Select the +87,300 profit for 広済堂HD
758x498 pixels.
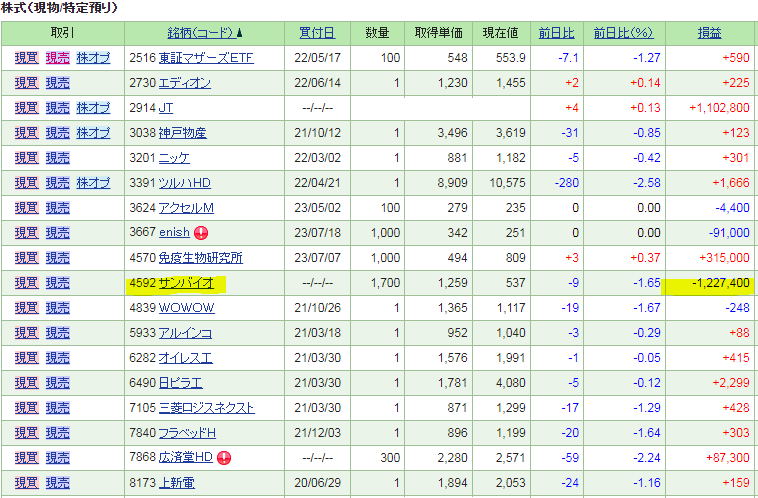click(x=728, y=457)
